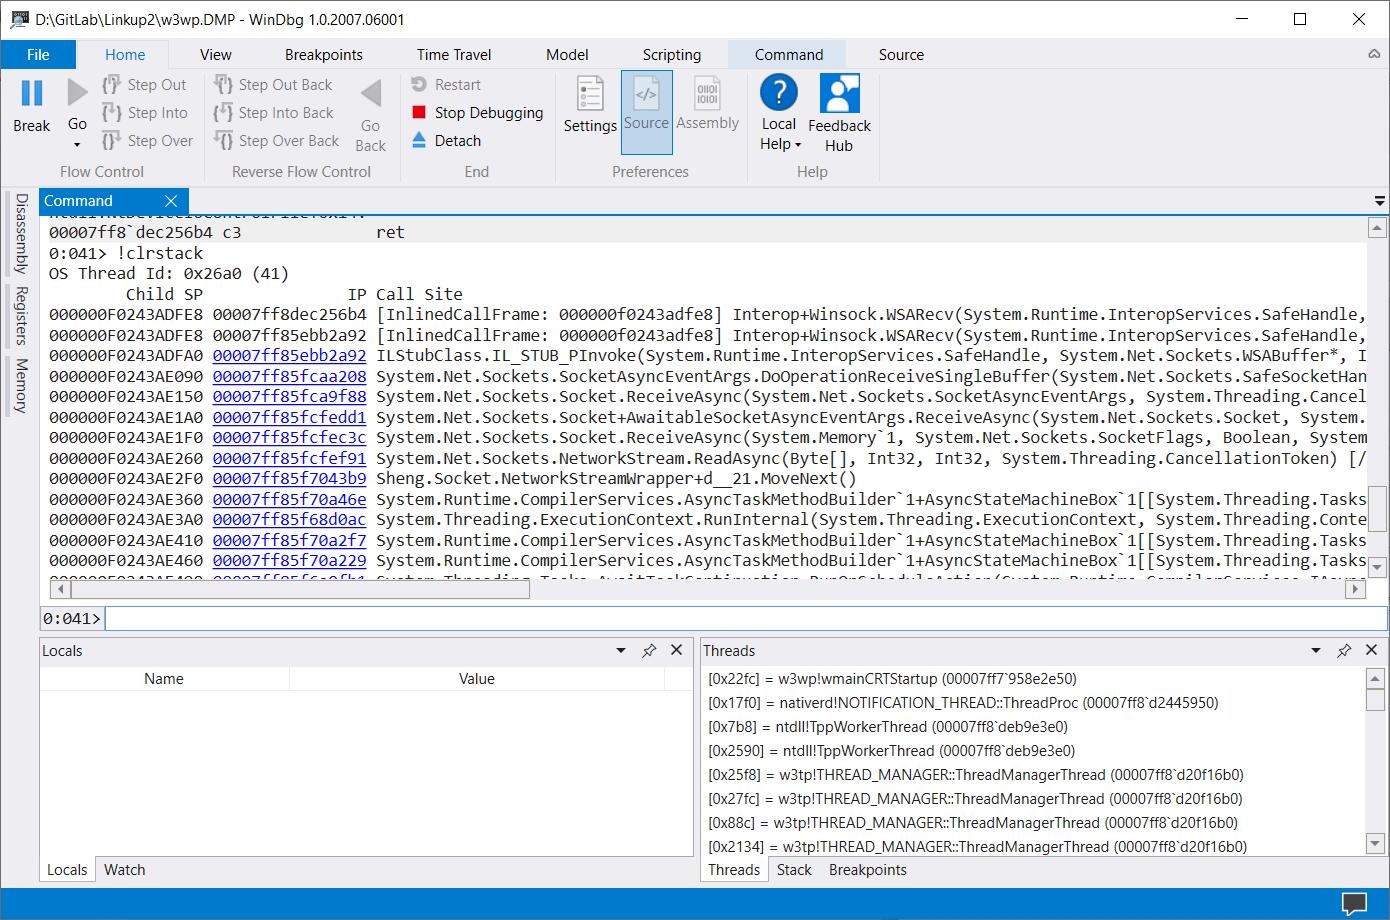Click Step Over in Flow Control
This screenshot has height=920, width=1390.
coord(147,141)
